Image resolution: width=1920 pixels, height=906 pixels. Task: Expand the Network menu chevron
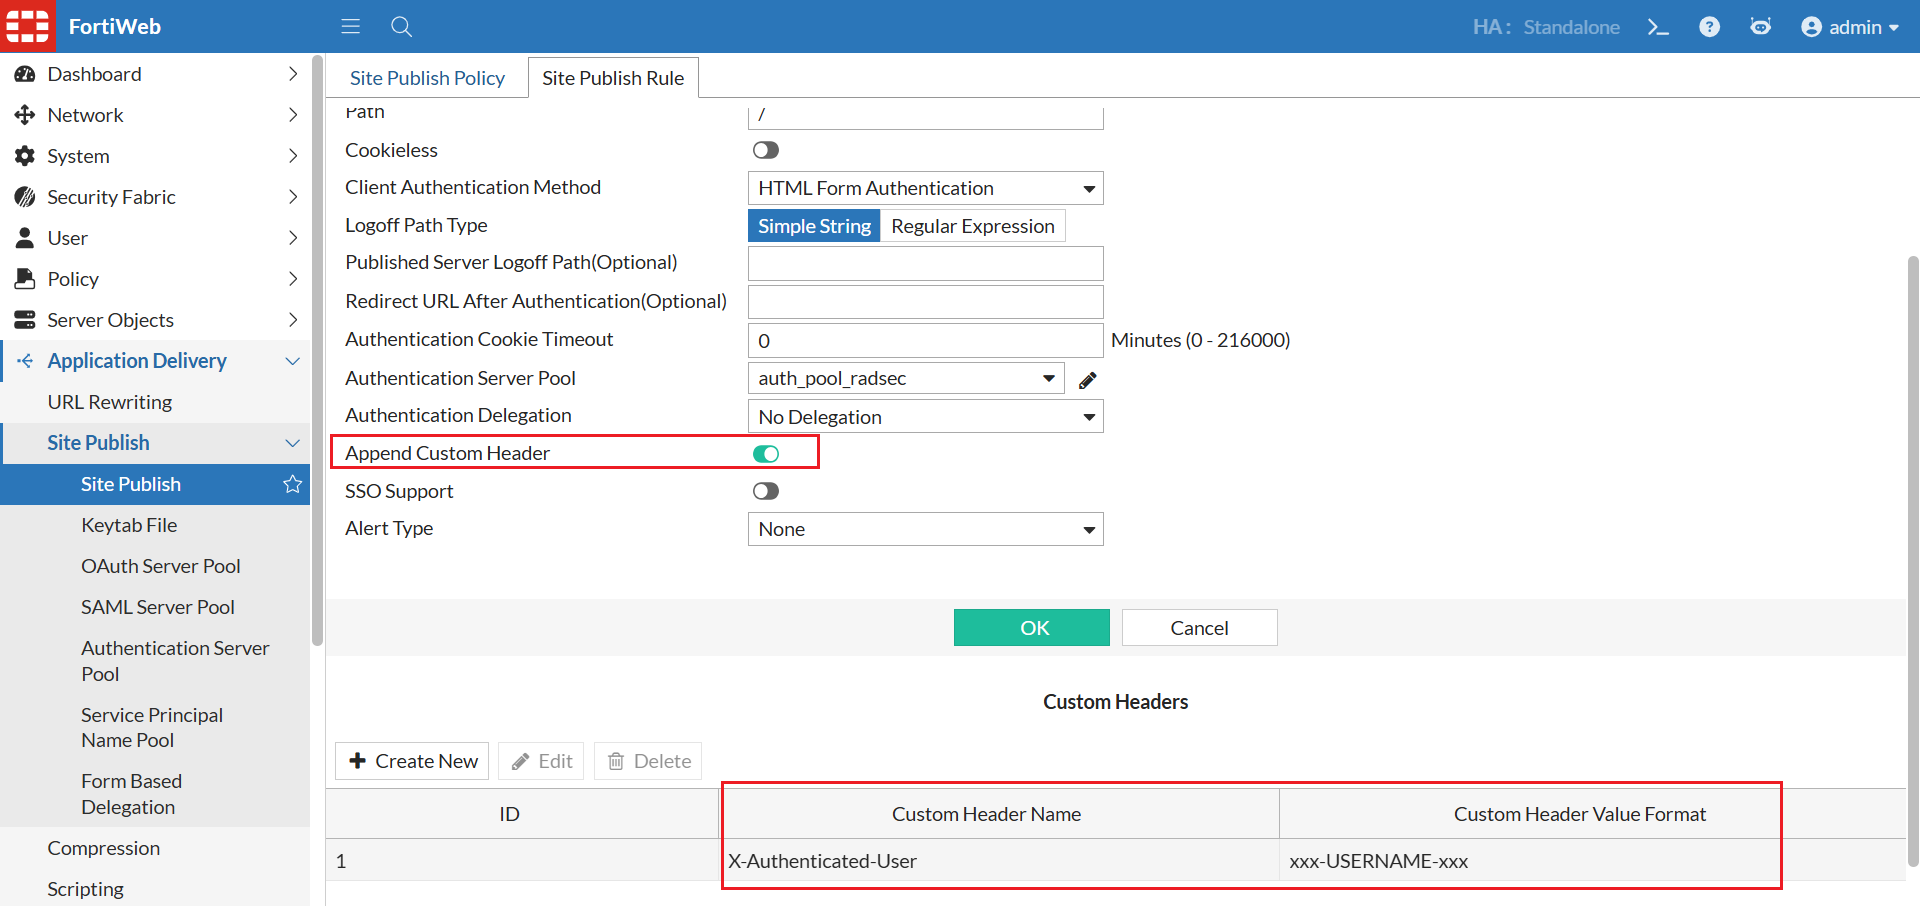pyautogui.click(x=293, y=115)
